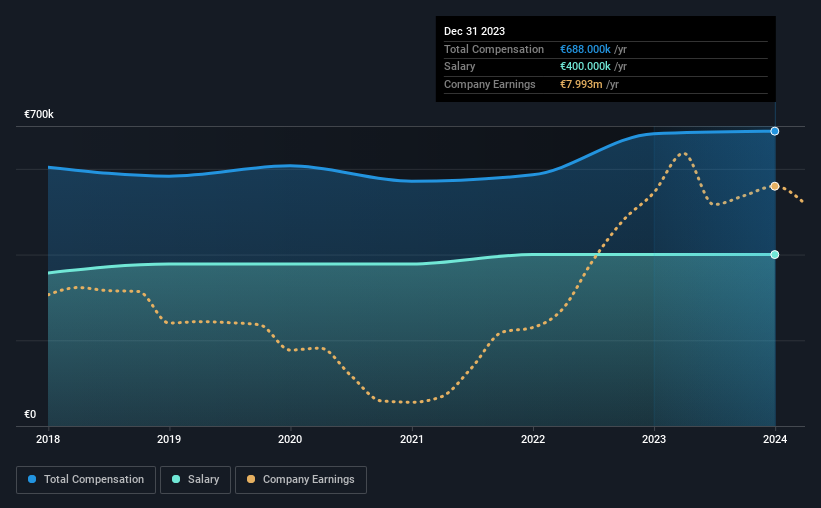The width and height of the screenshot is (821, 508).
Task: Click the 2018 x-axis label
Action: tap(48, 439)
